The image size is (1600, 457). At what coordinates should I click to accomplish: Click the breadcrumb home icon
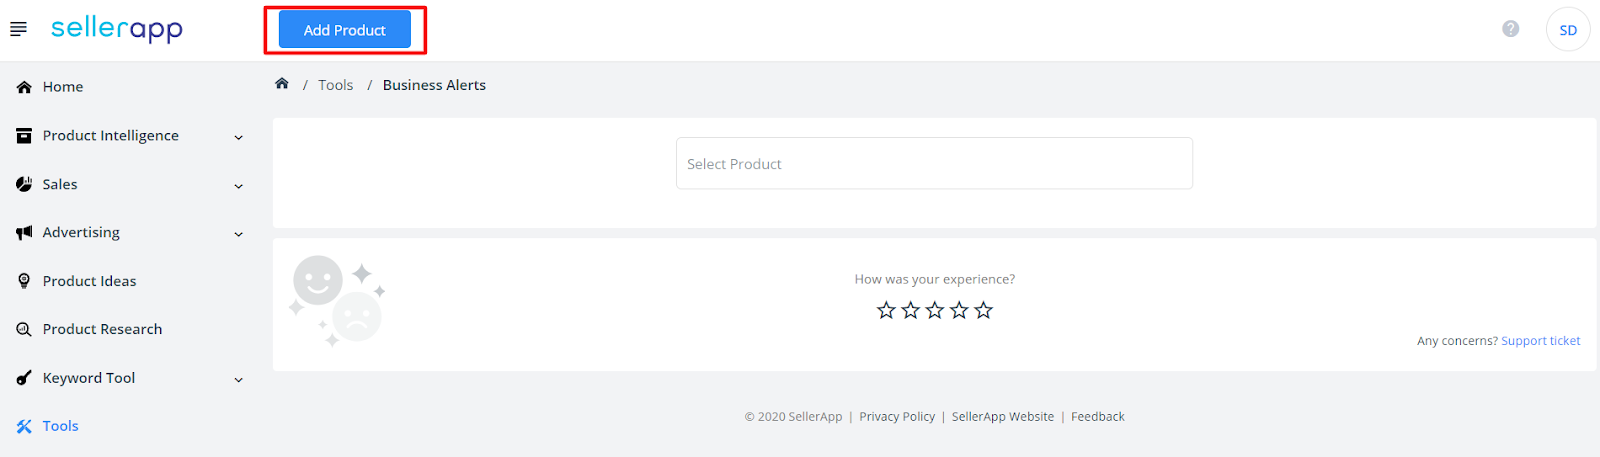point(282,84)
